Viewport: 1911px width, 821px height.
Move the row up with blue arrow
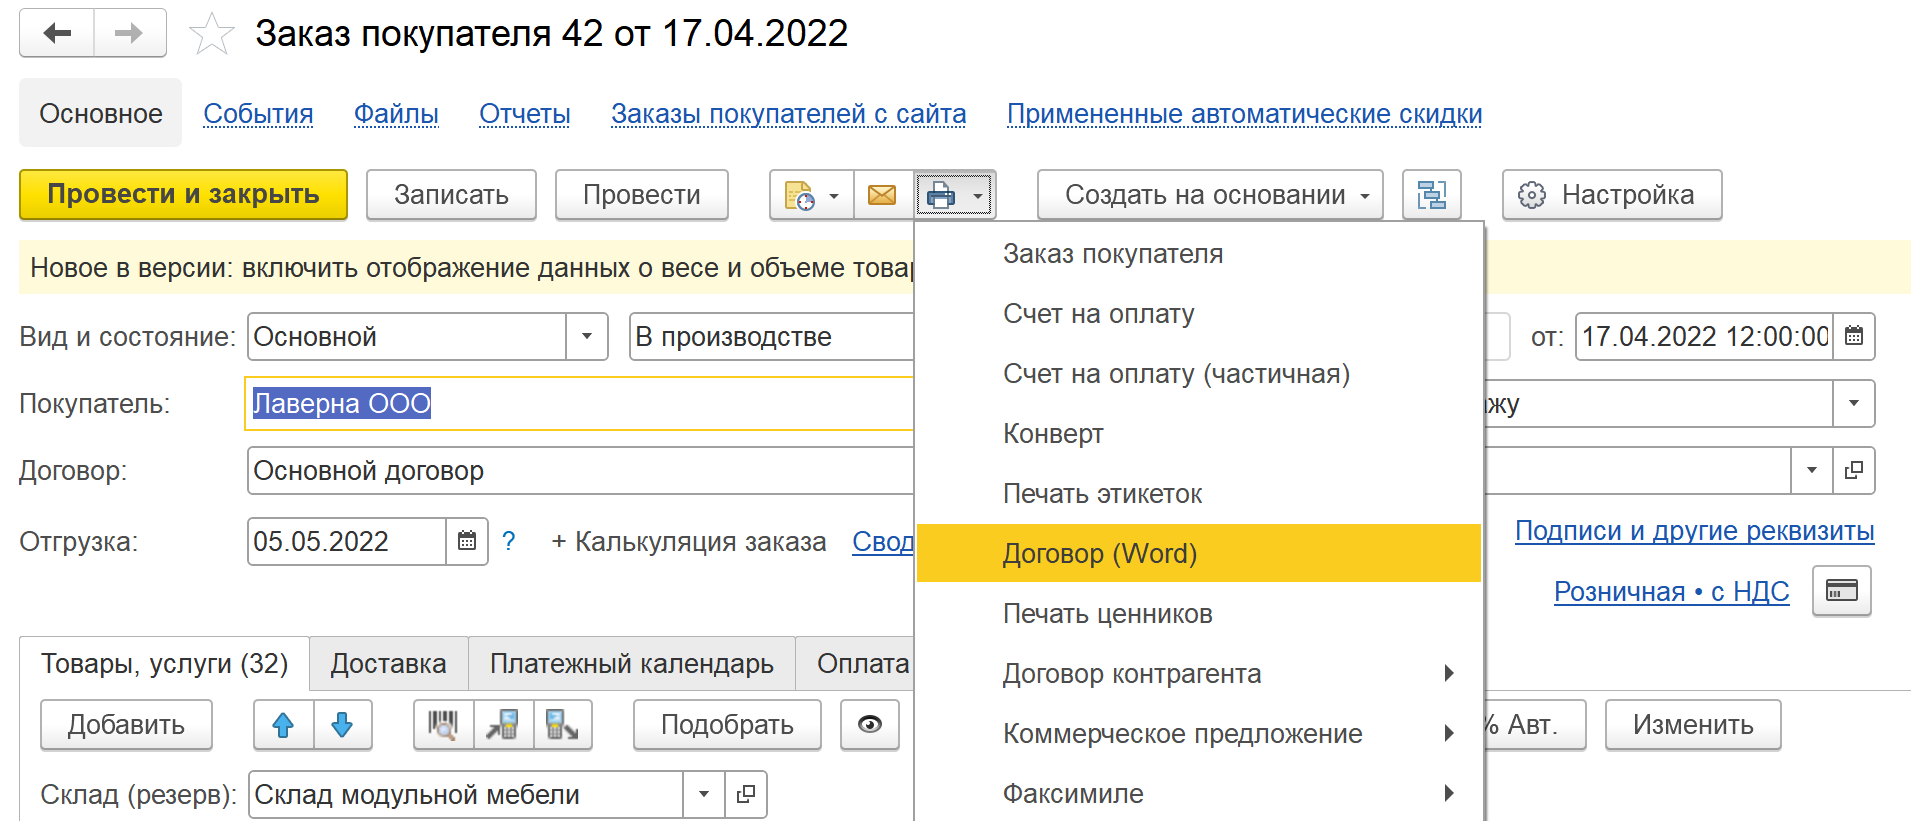283,725
